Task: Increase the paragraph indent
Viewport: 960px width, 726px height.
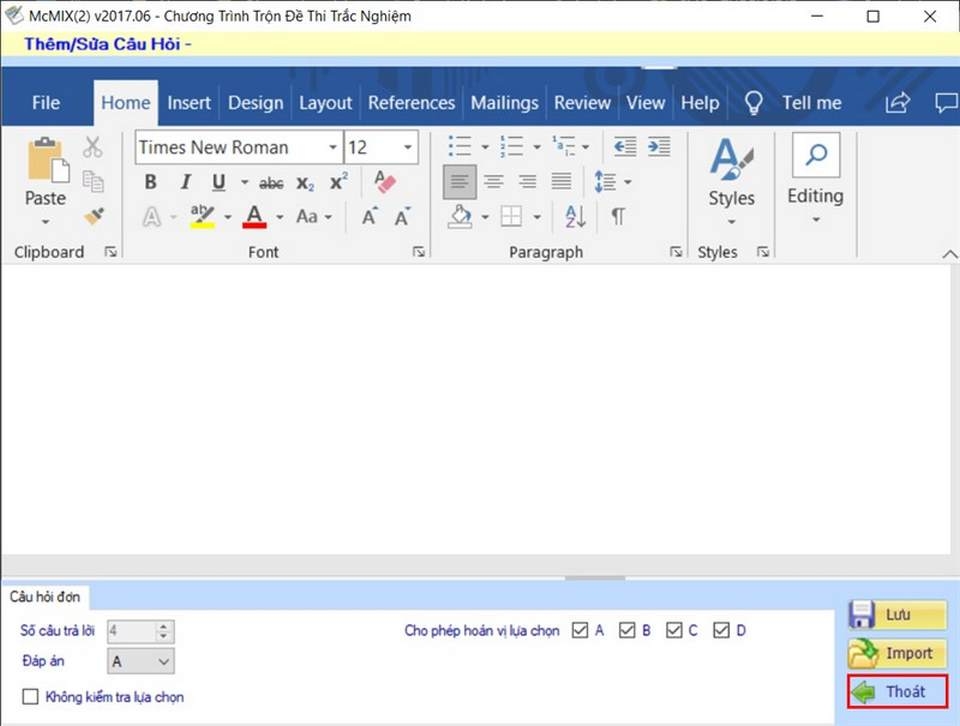Action: [659, 147]
